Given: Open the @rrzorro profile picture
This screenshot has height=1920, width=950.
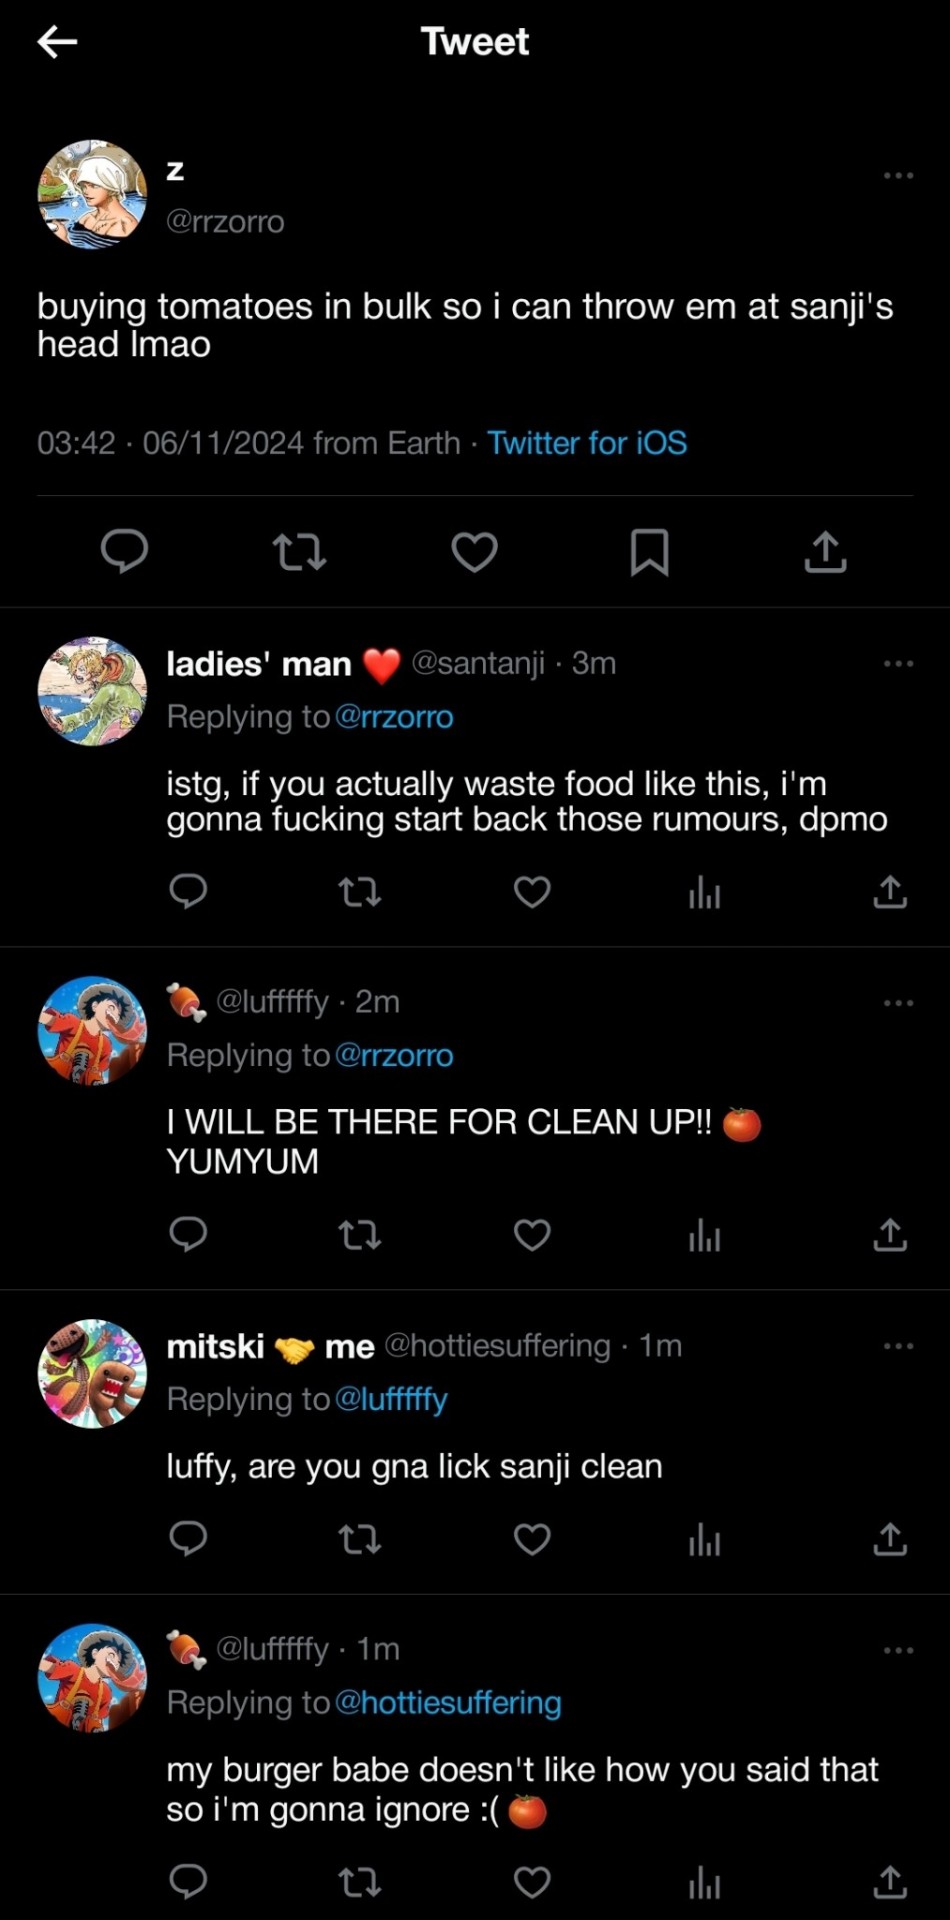Looking at the screenshot, I should pyautogui.click(x=92, y=194).
